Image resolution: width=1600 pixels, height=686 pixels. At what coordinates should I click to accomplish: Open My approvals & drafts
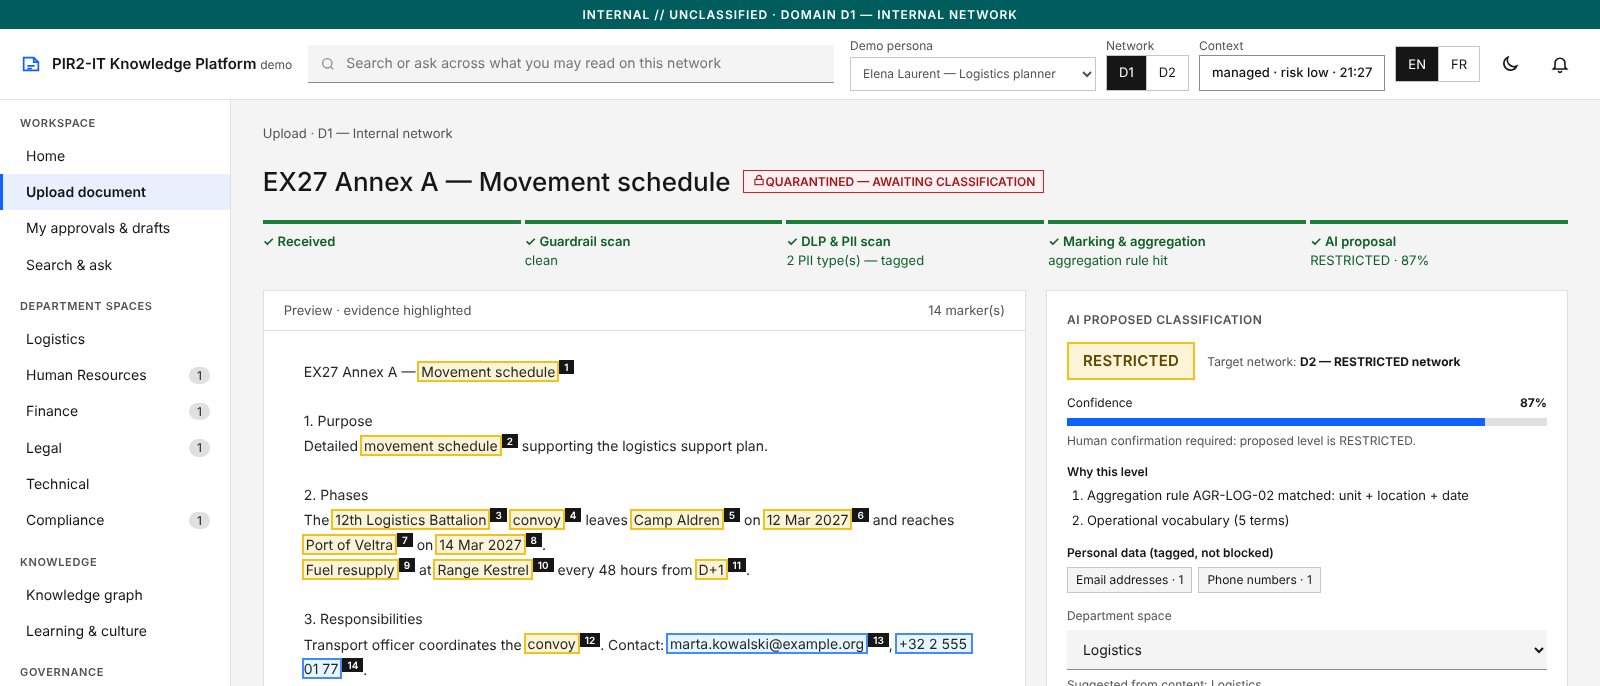tap(115, 228)
